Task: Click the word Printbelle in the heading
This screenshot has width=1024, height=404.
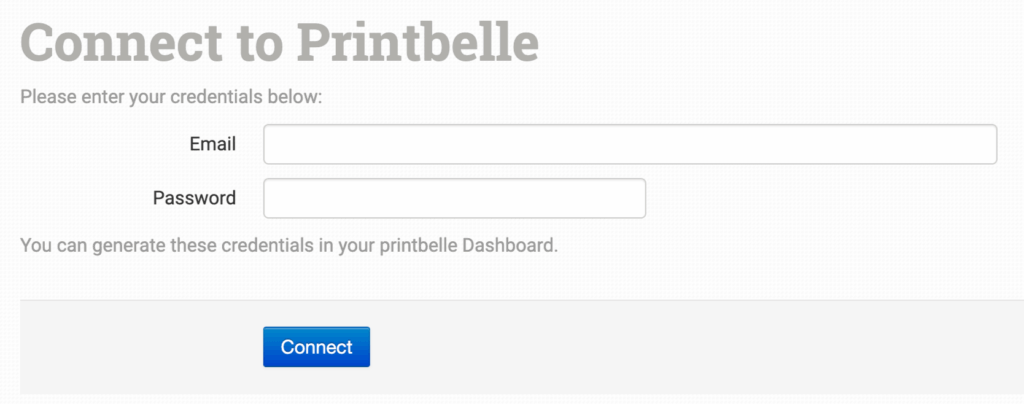Action: click(418, 43)
